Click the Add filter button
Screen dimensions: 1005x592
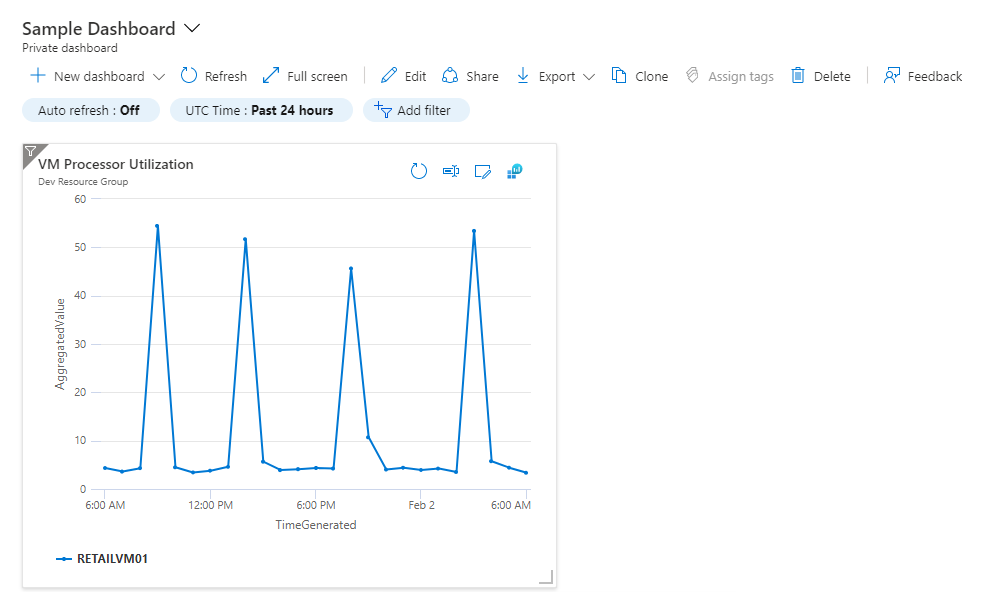416,110
